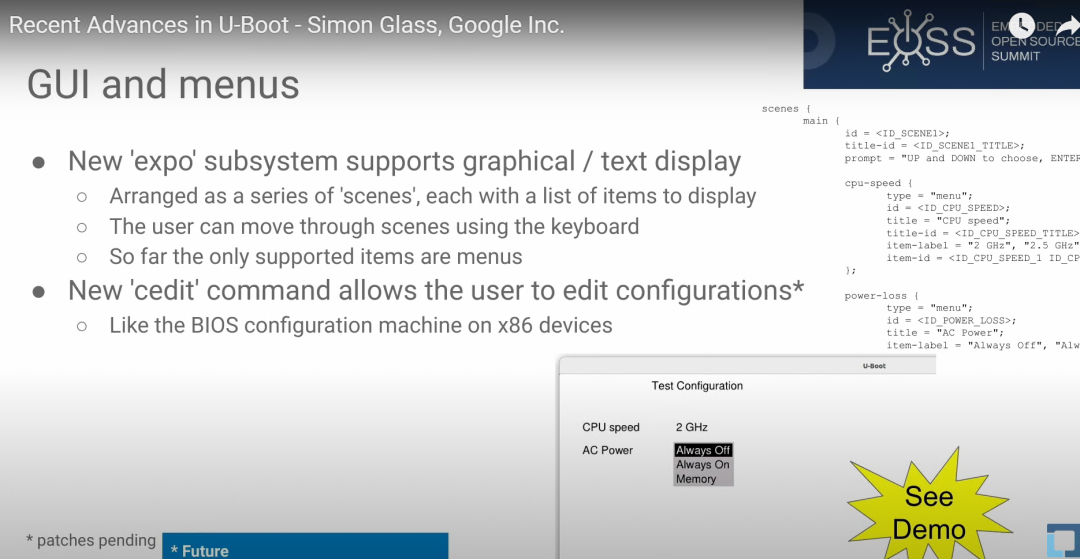The height and width of the screenshot is (559, 1080).
Task: Click 'So far the only supported items are menus'
Action: 315,257
